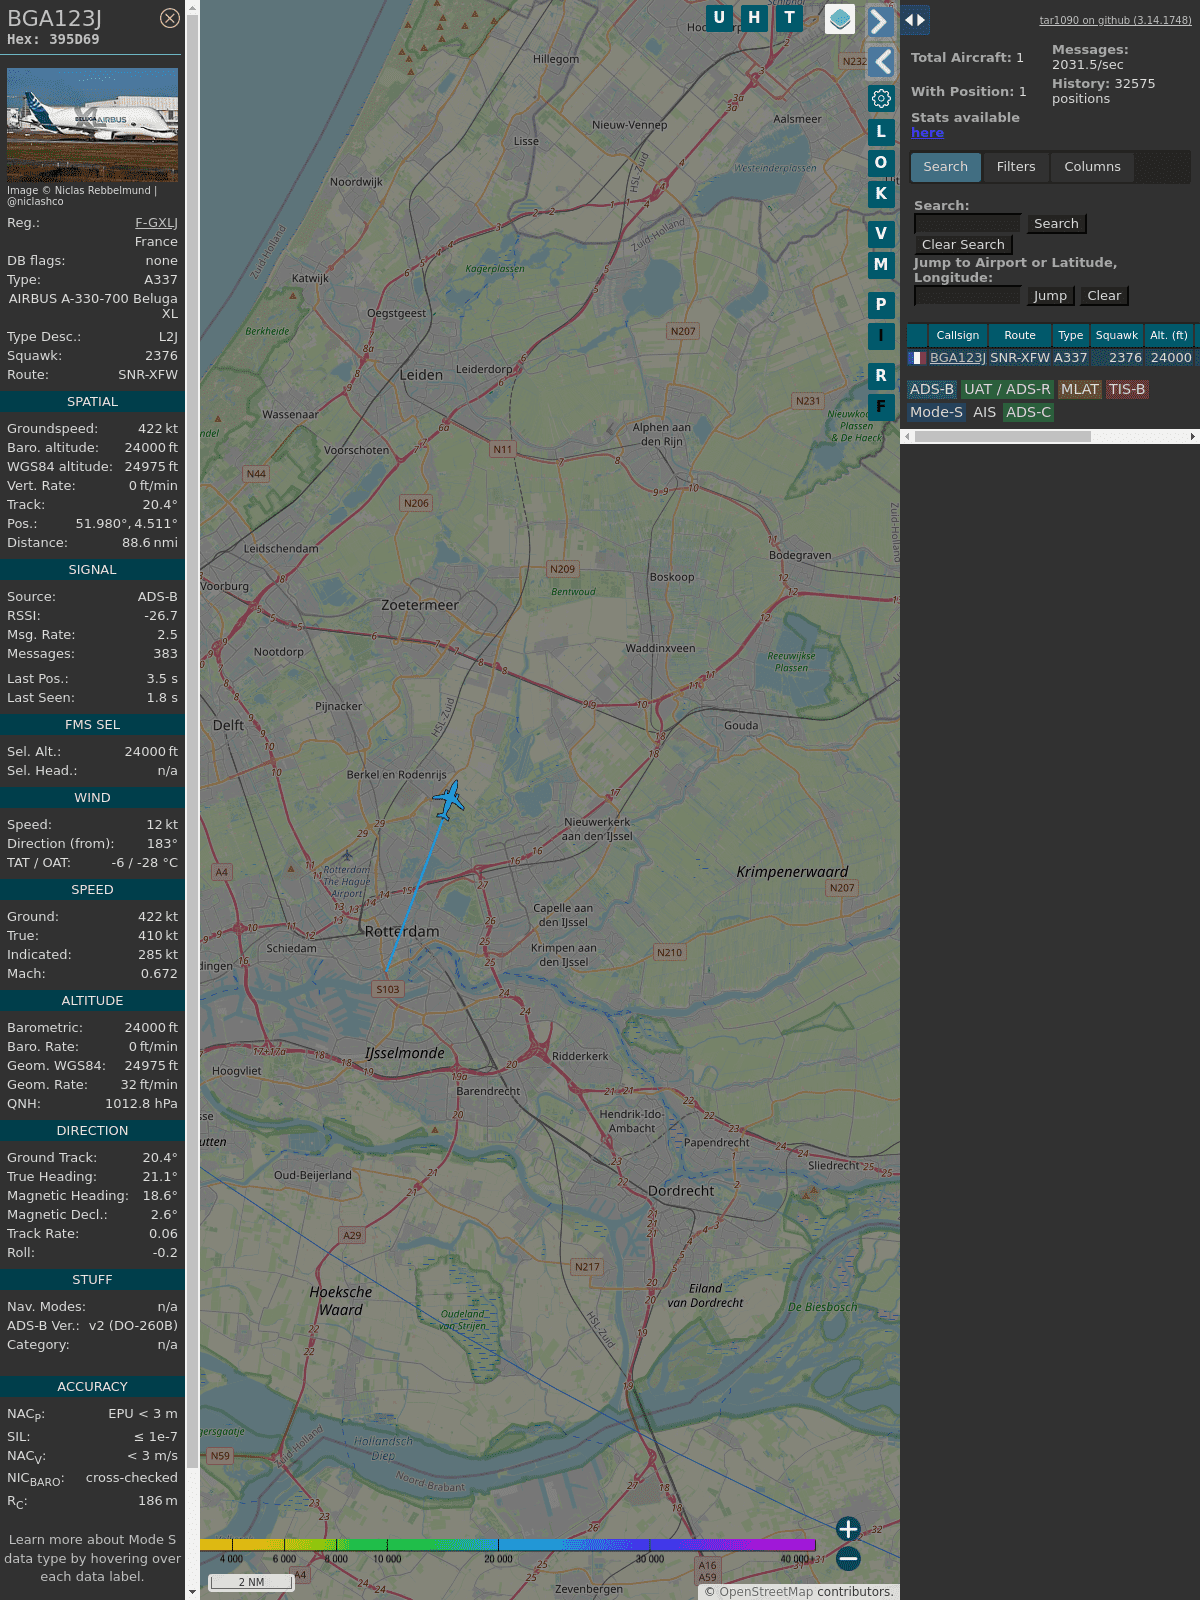1200x1600 pixels.
Task: Toggle the O map button
Action: click(881, 162)
